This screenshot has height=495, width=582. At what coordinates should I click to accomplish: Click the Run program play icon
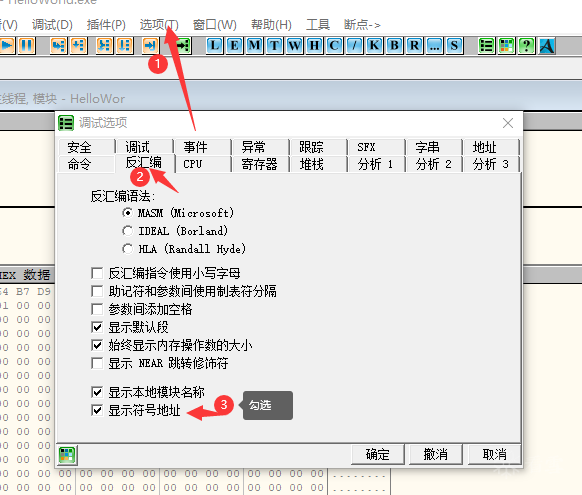tap(7, 46)
